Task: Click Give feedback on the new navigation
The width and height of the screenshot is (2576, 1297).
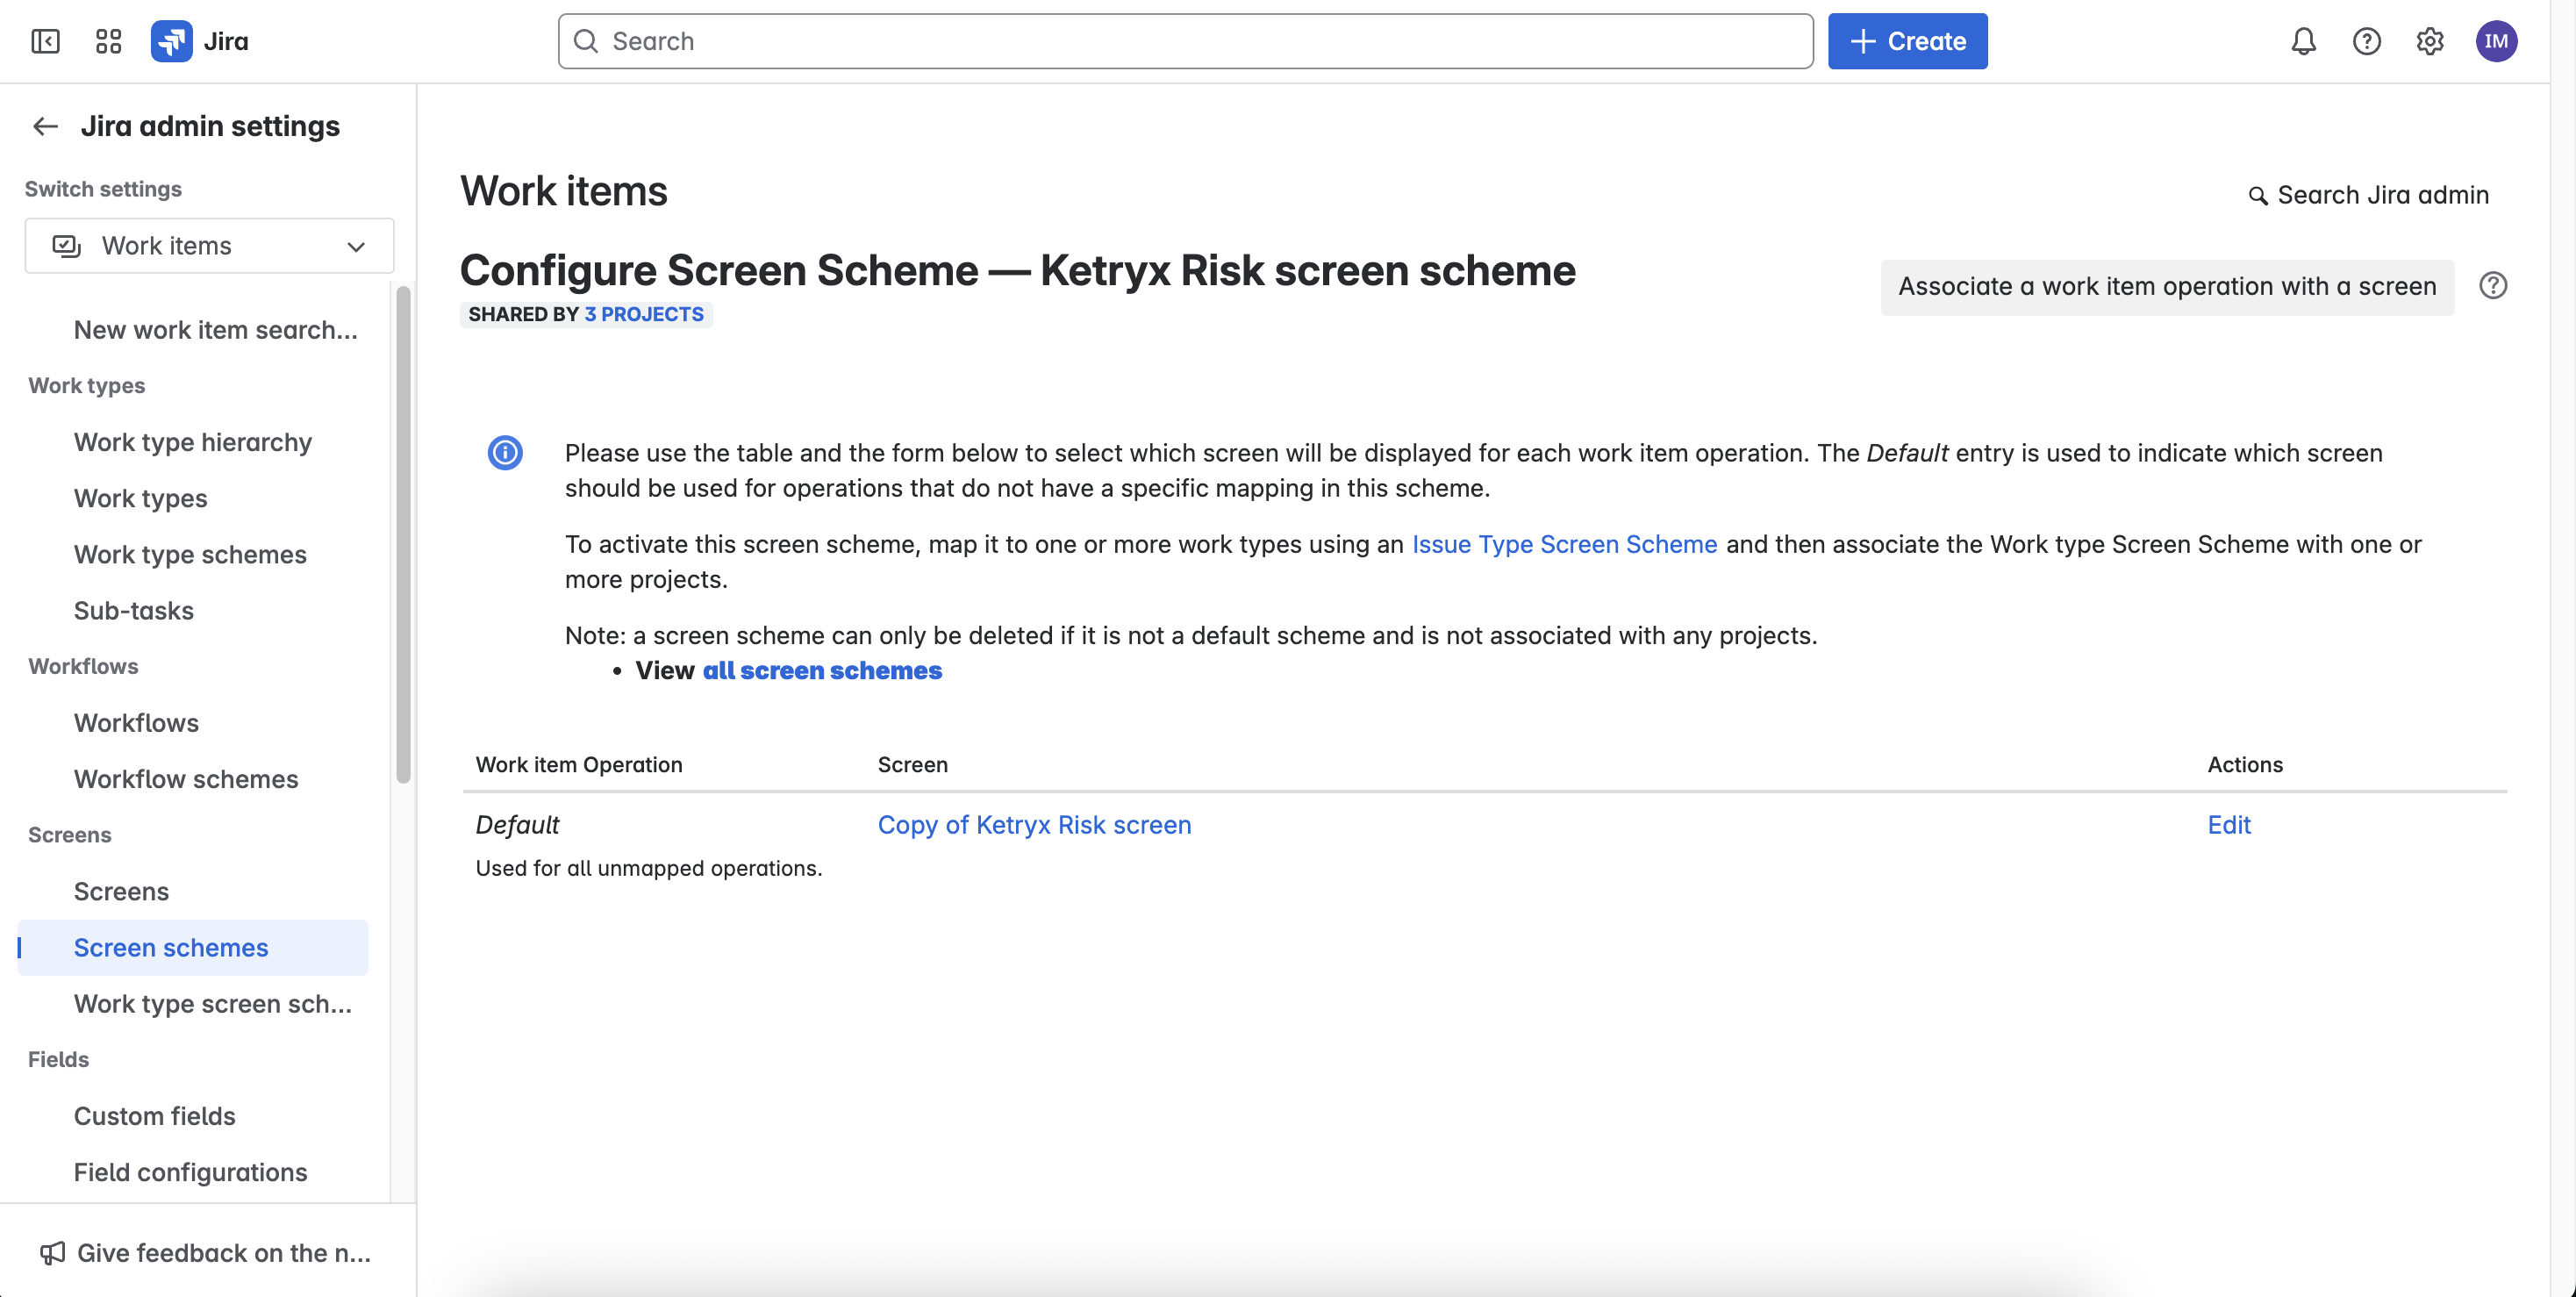Action: (x=206, y=1253)
